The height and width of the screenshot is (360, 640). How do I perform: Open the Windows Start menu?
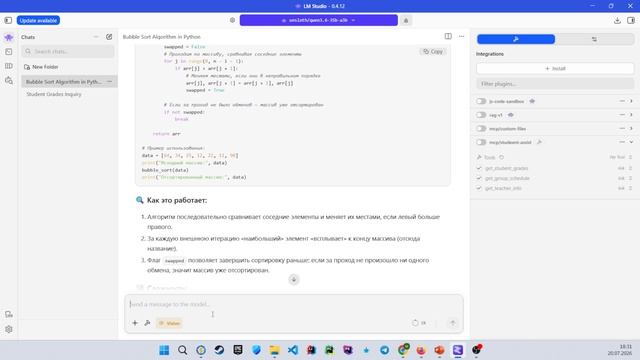[x=164, y=350]
